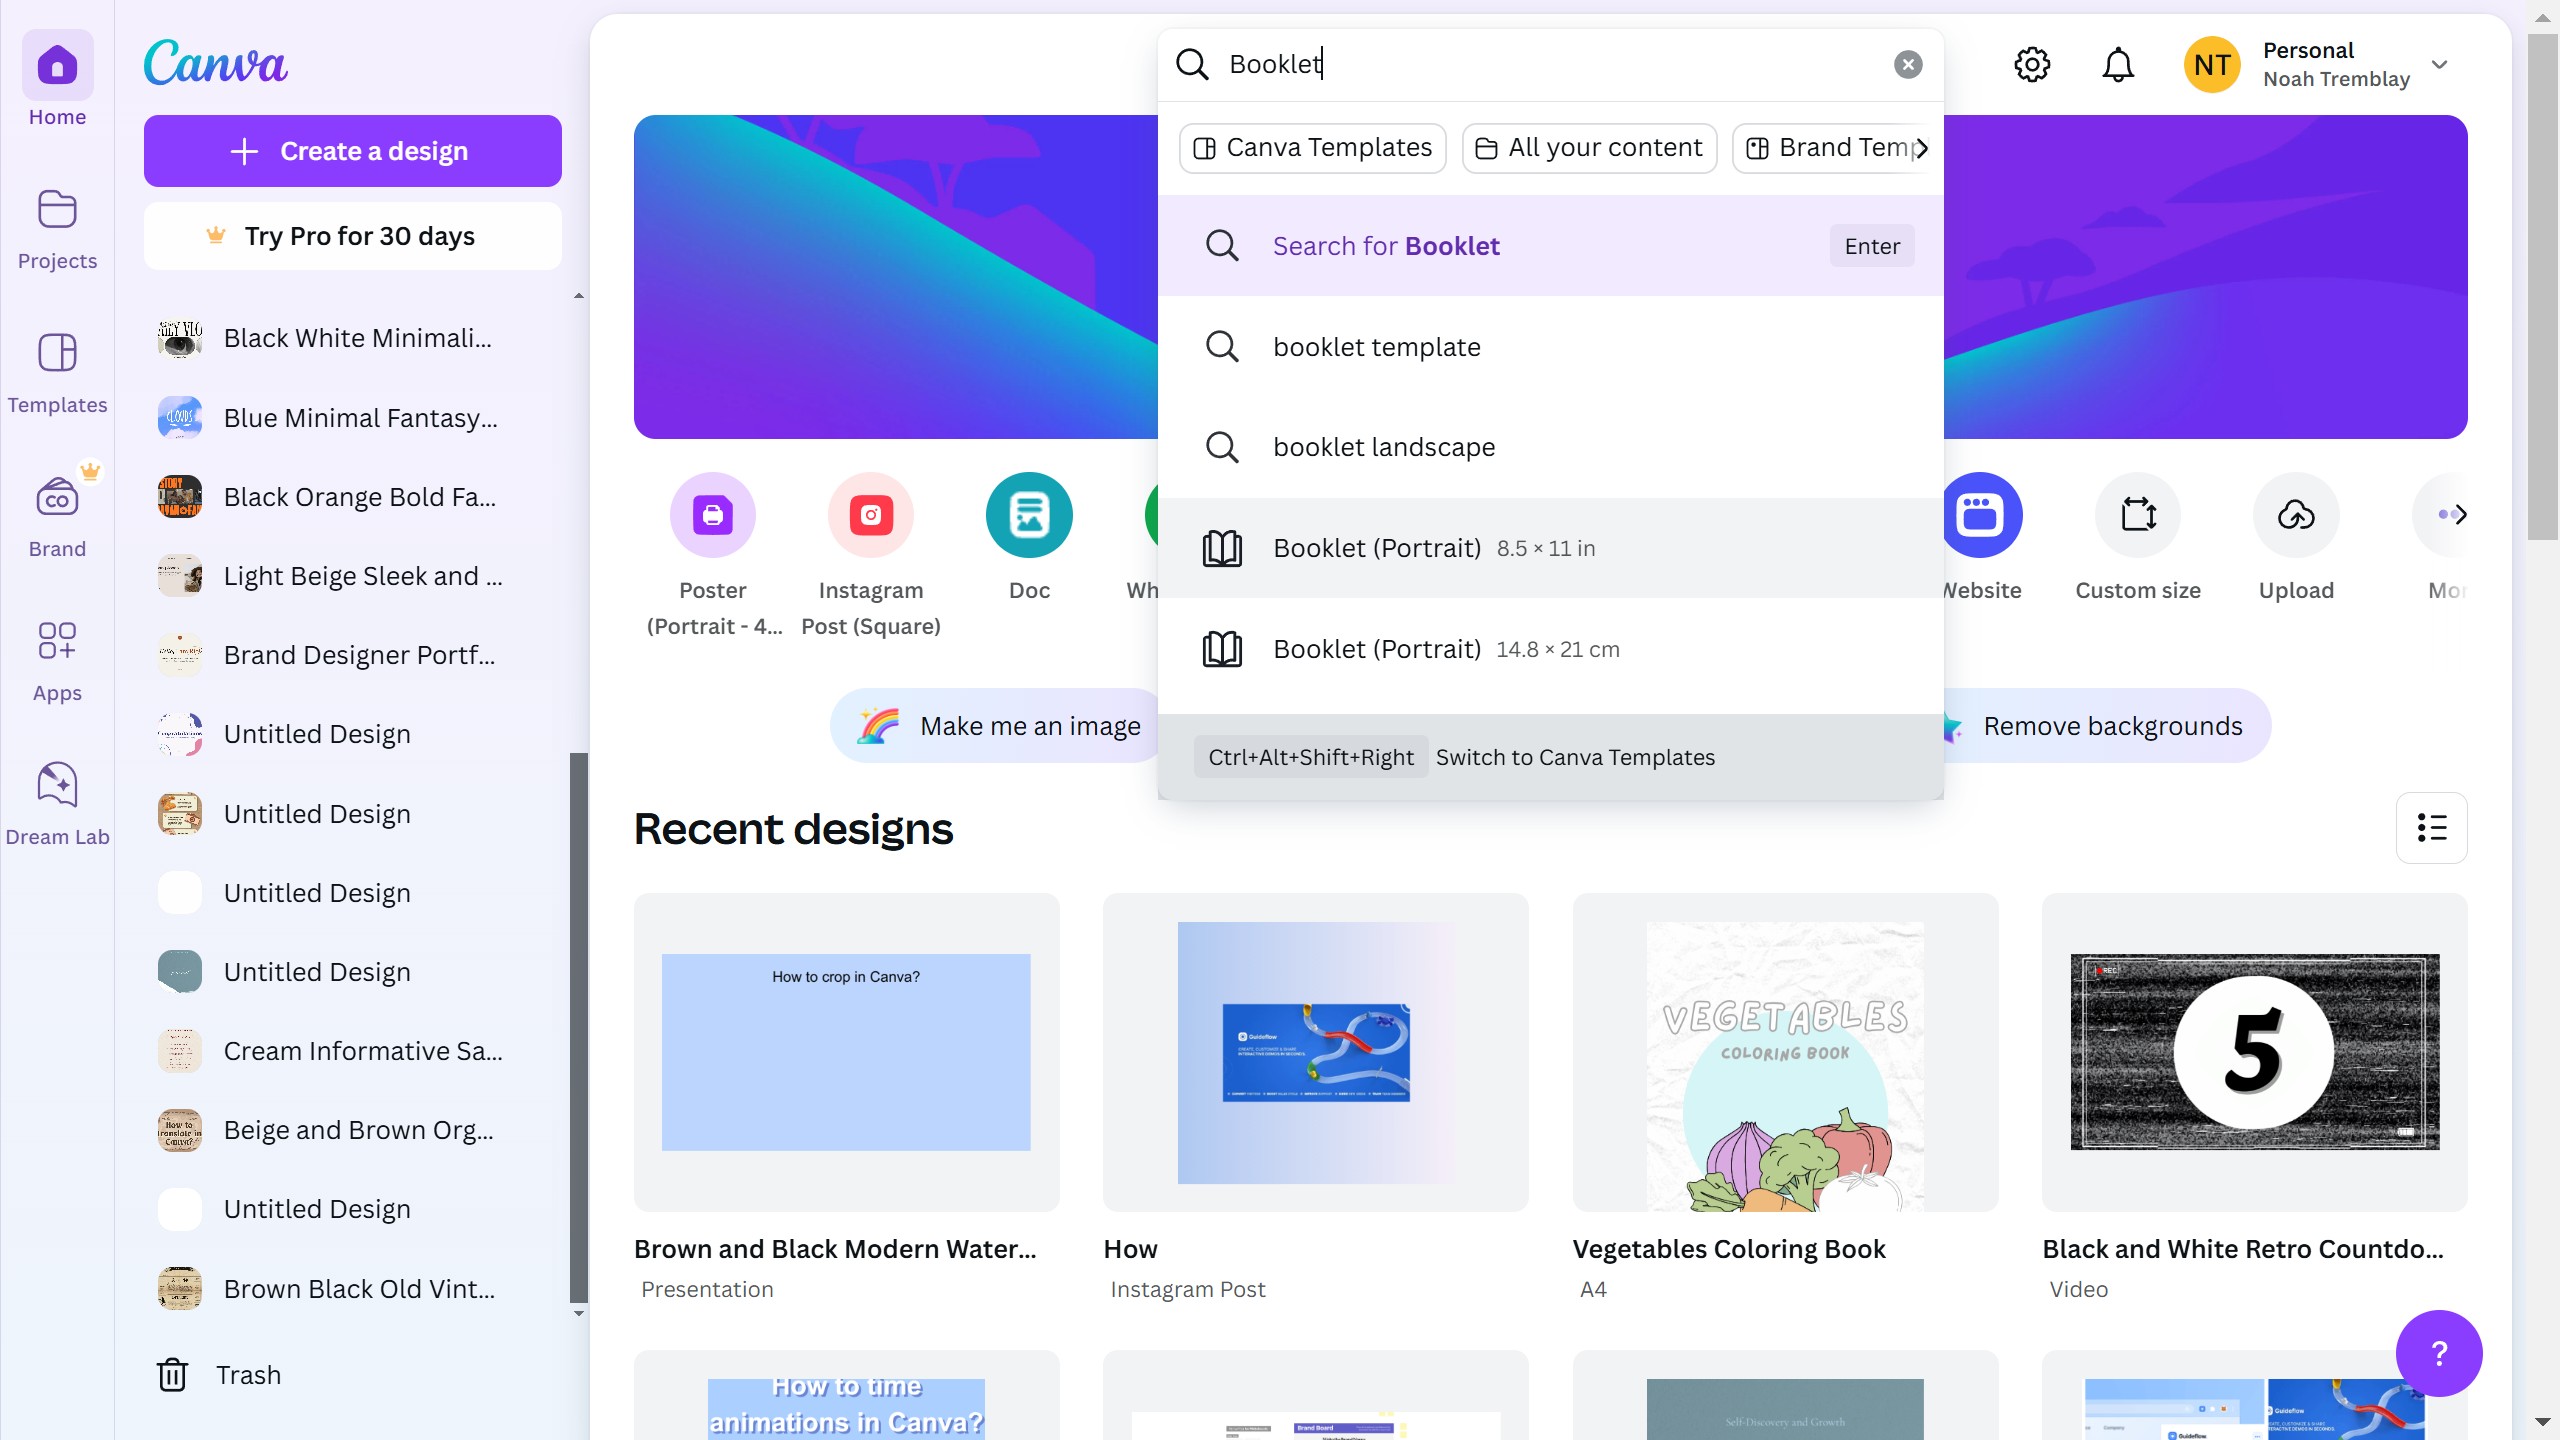
Task: Select the Canva Templates filter chip
Action: (x=1312, y=148)
